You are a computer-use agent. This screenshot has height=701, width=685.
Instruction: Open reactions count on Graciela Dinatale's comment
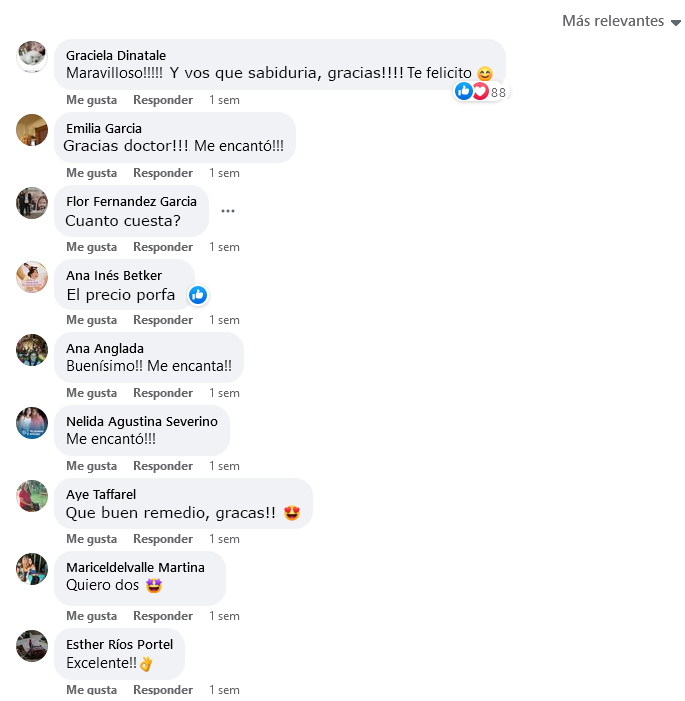[x=481, y=92]
